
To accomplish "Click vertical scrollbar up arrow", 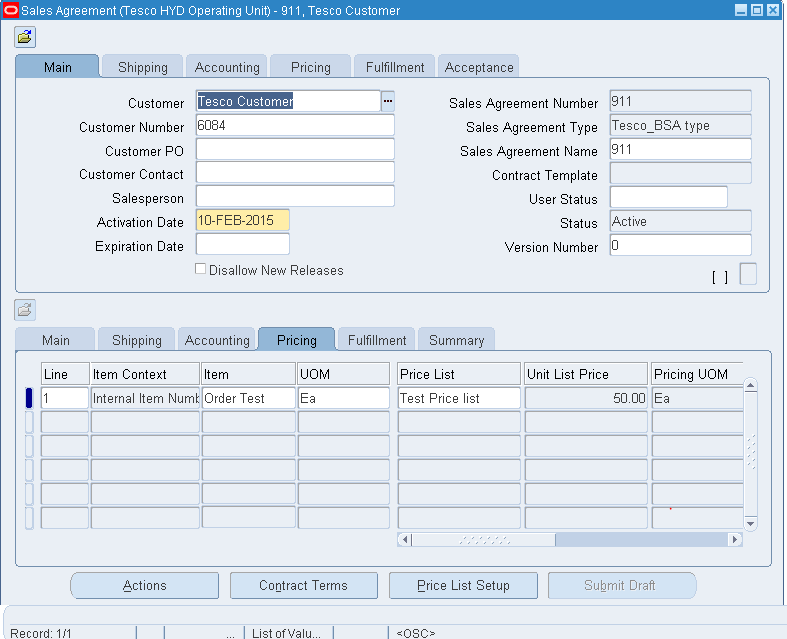I will (750, 386).
